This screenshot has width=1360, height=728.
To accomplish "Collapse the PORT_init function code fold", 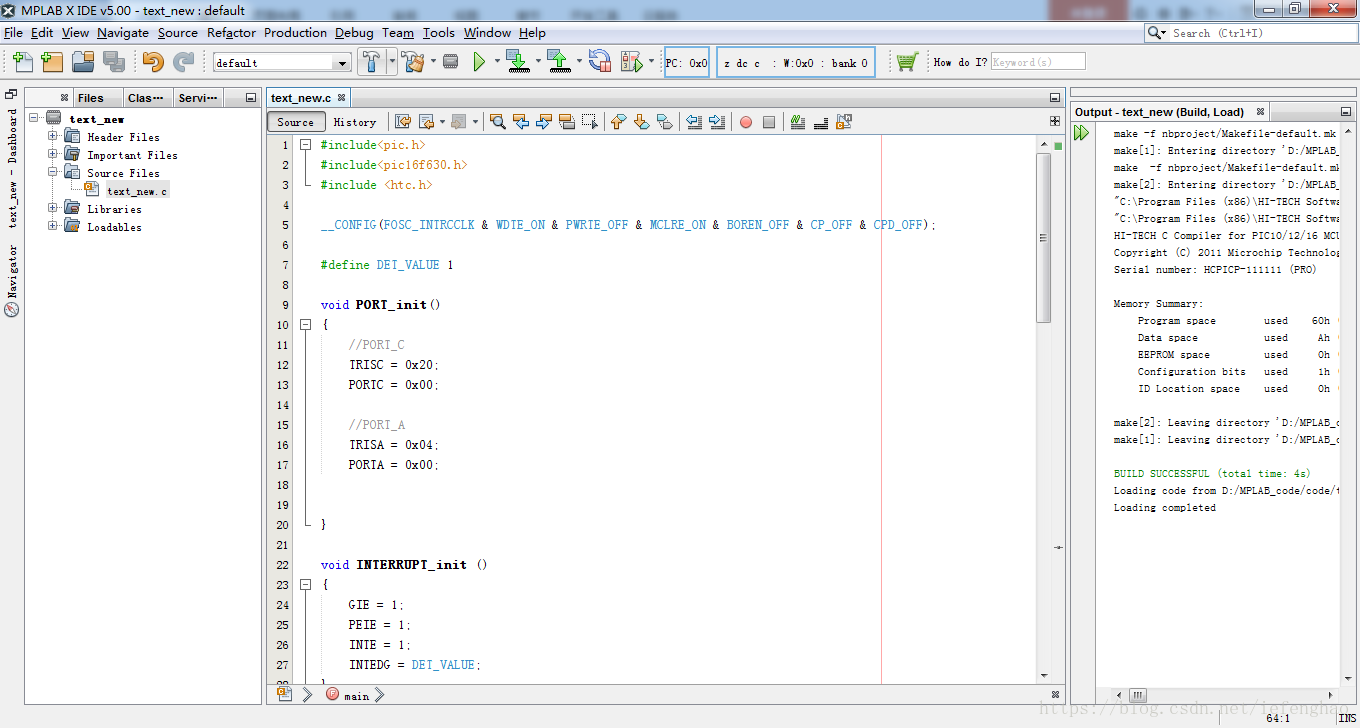I will 306,325.
